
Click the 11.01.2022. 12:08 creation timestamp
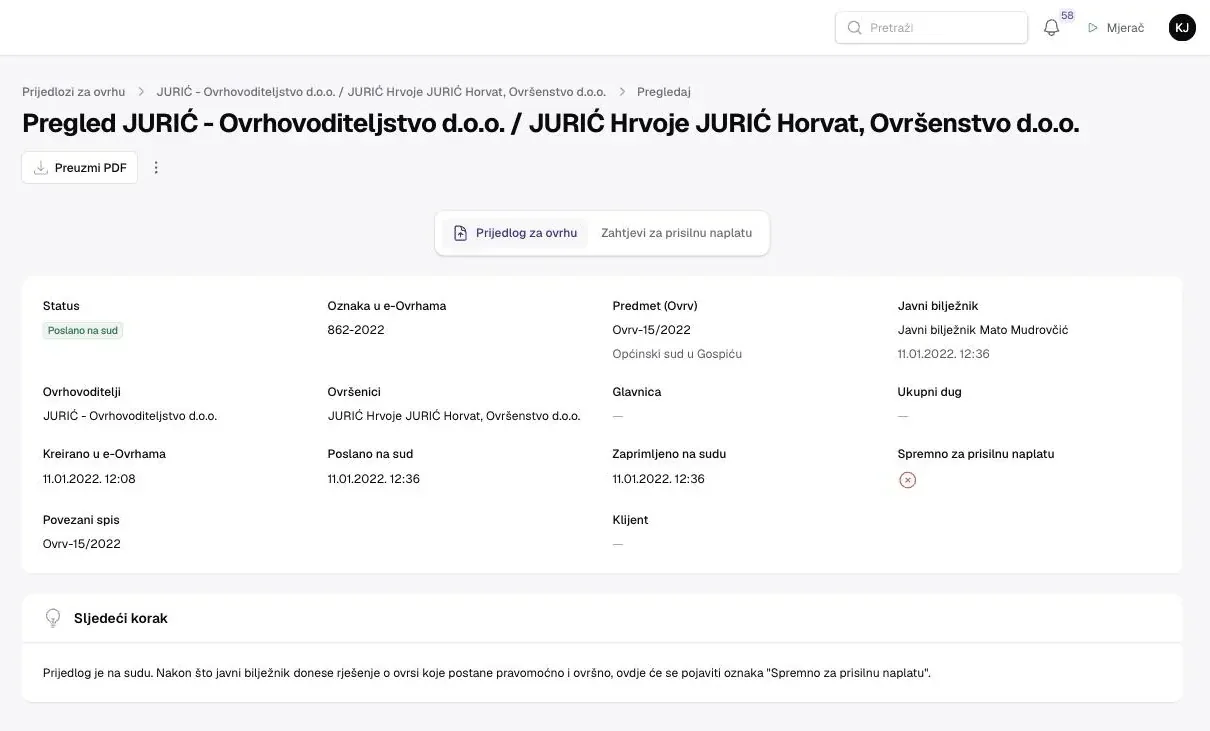coord(89,479)
